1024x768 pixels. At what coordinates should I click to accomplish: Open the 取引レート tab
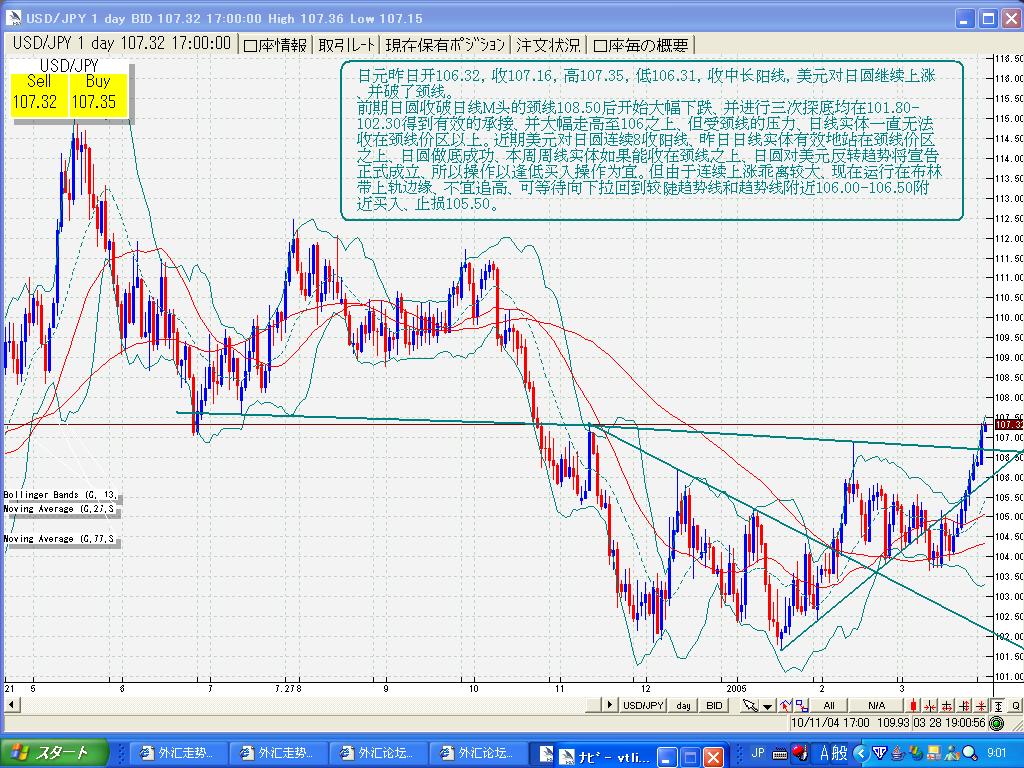[x=347, y=45]
